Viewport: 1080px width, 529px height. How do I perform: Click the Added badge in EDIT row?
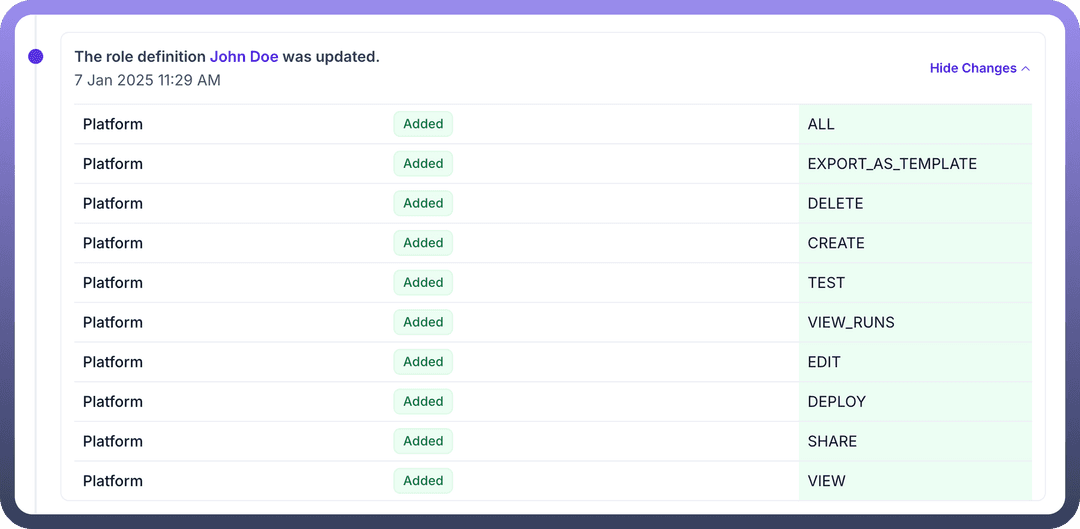(423, 362)
